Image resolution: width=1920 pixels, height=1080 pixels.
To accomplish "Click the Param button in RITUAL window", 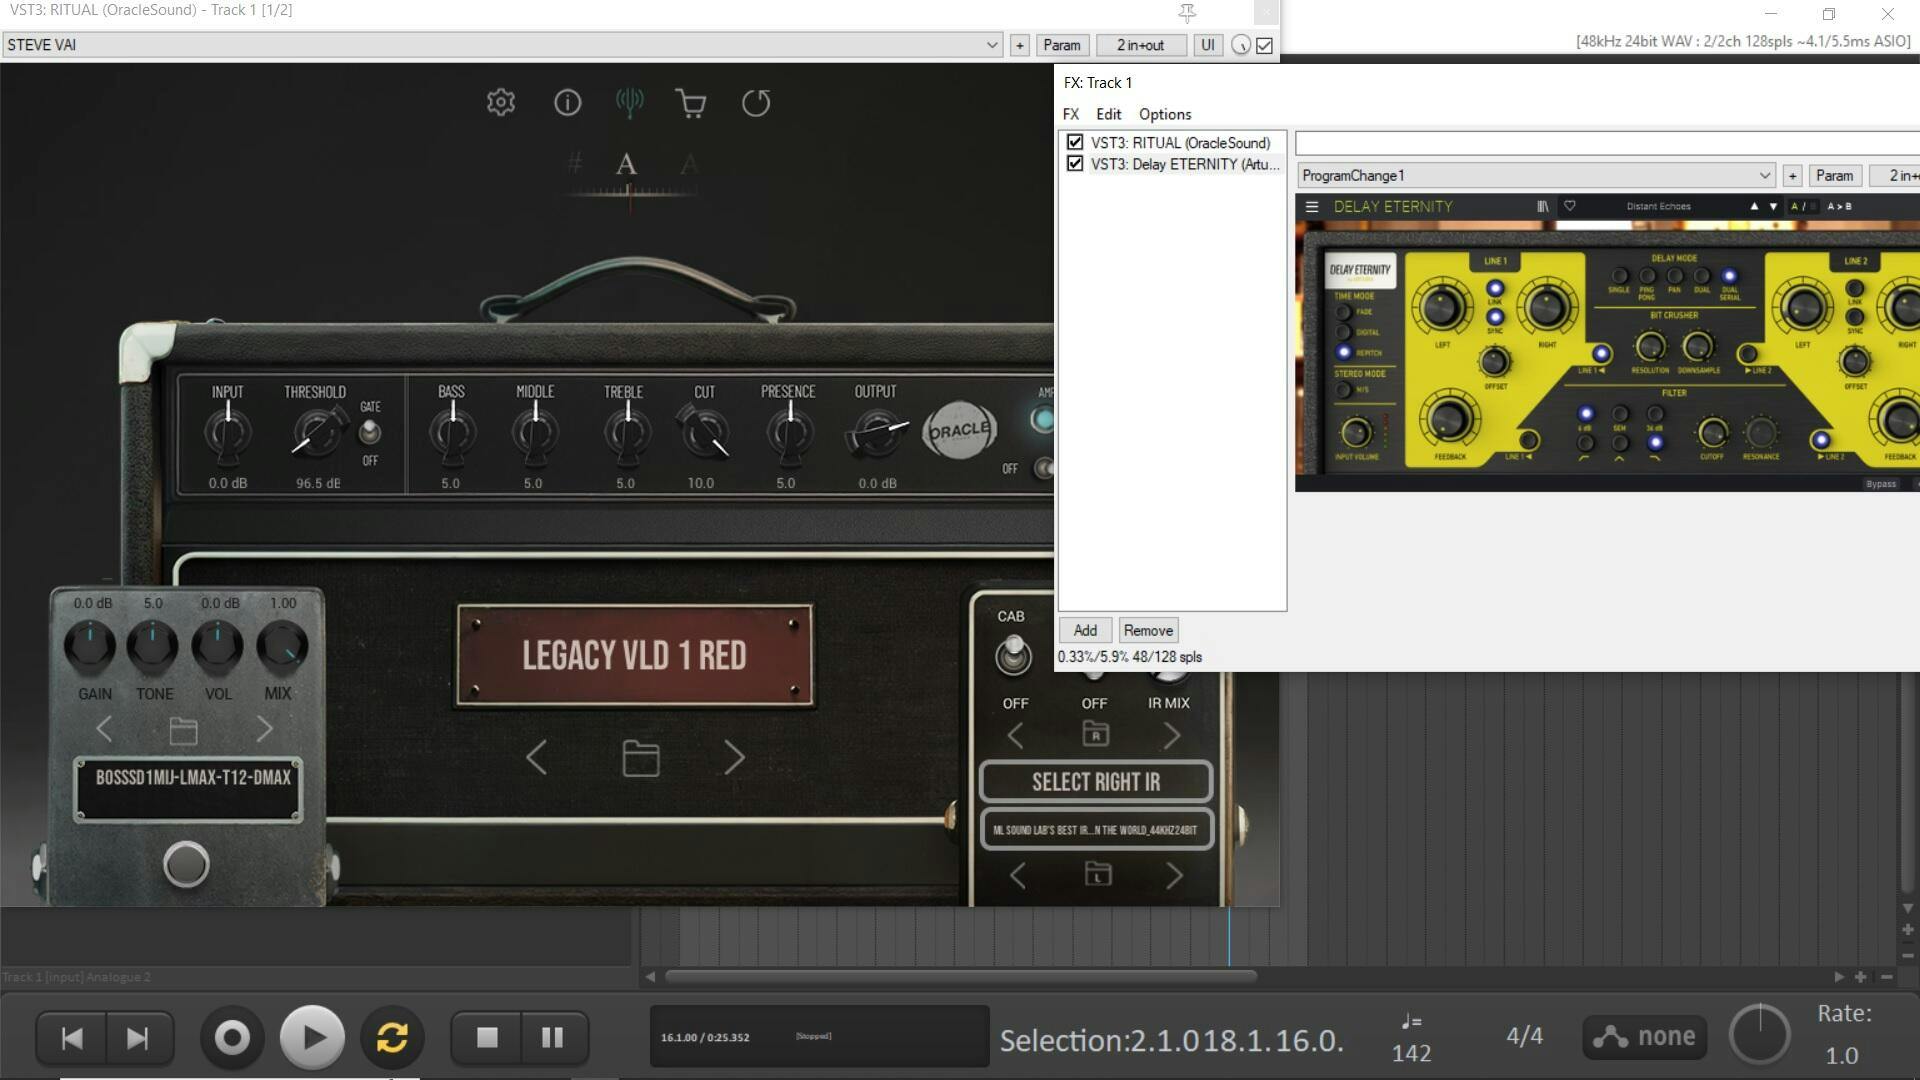I will [x=1062, y=45].
